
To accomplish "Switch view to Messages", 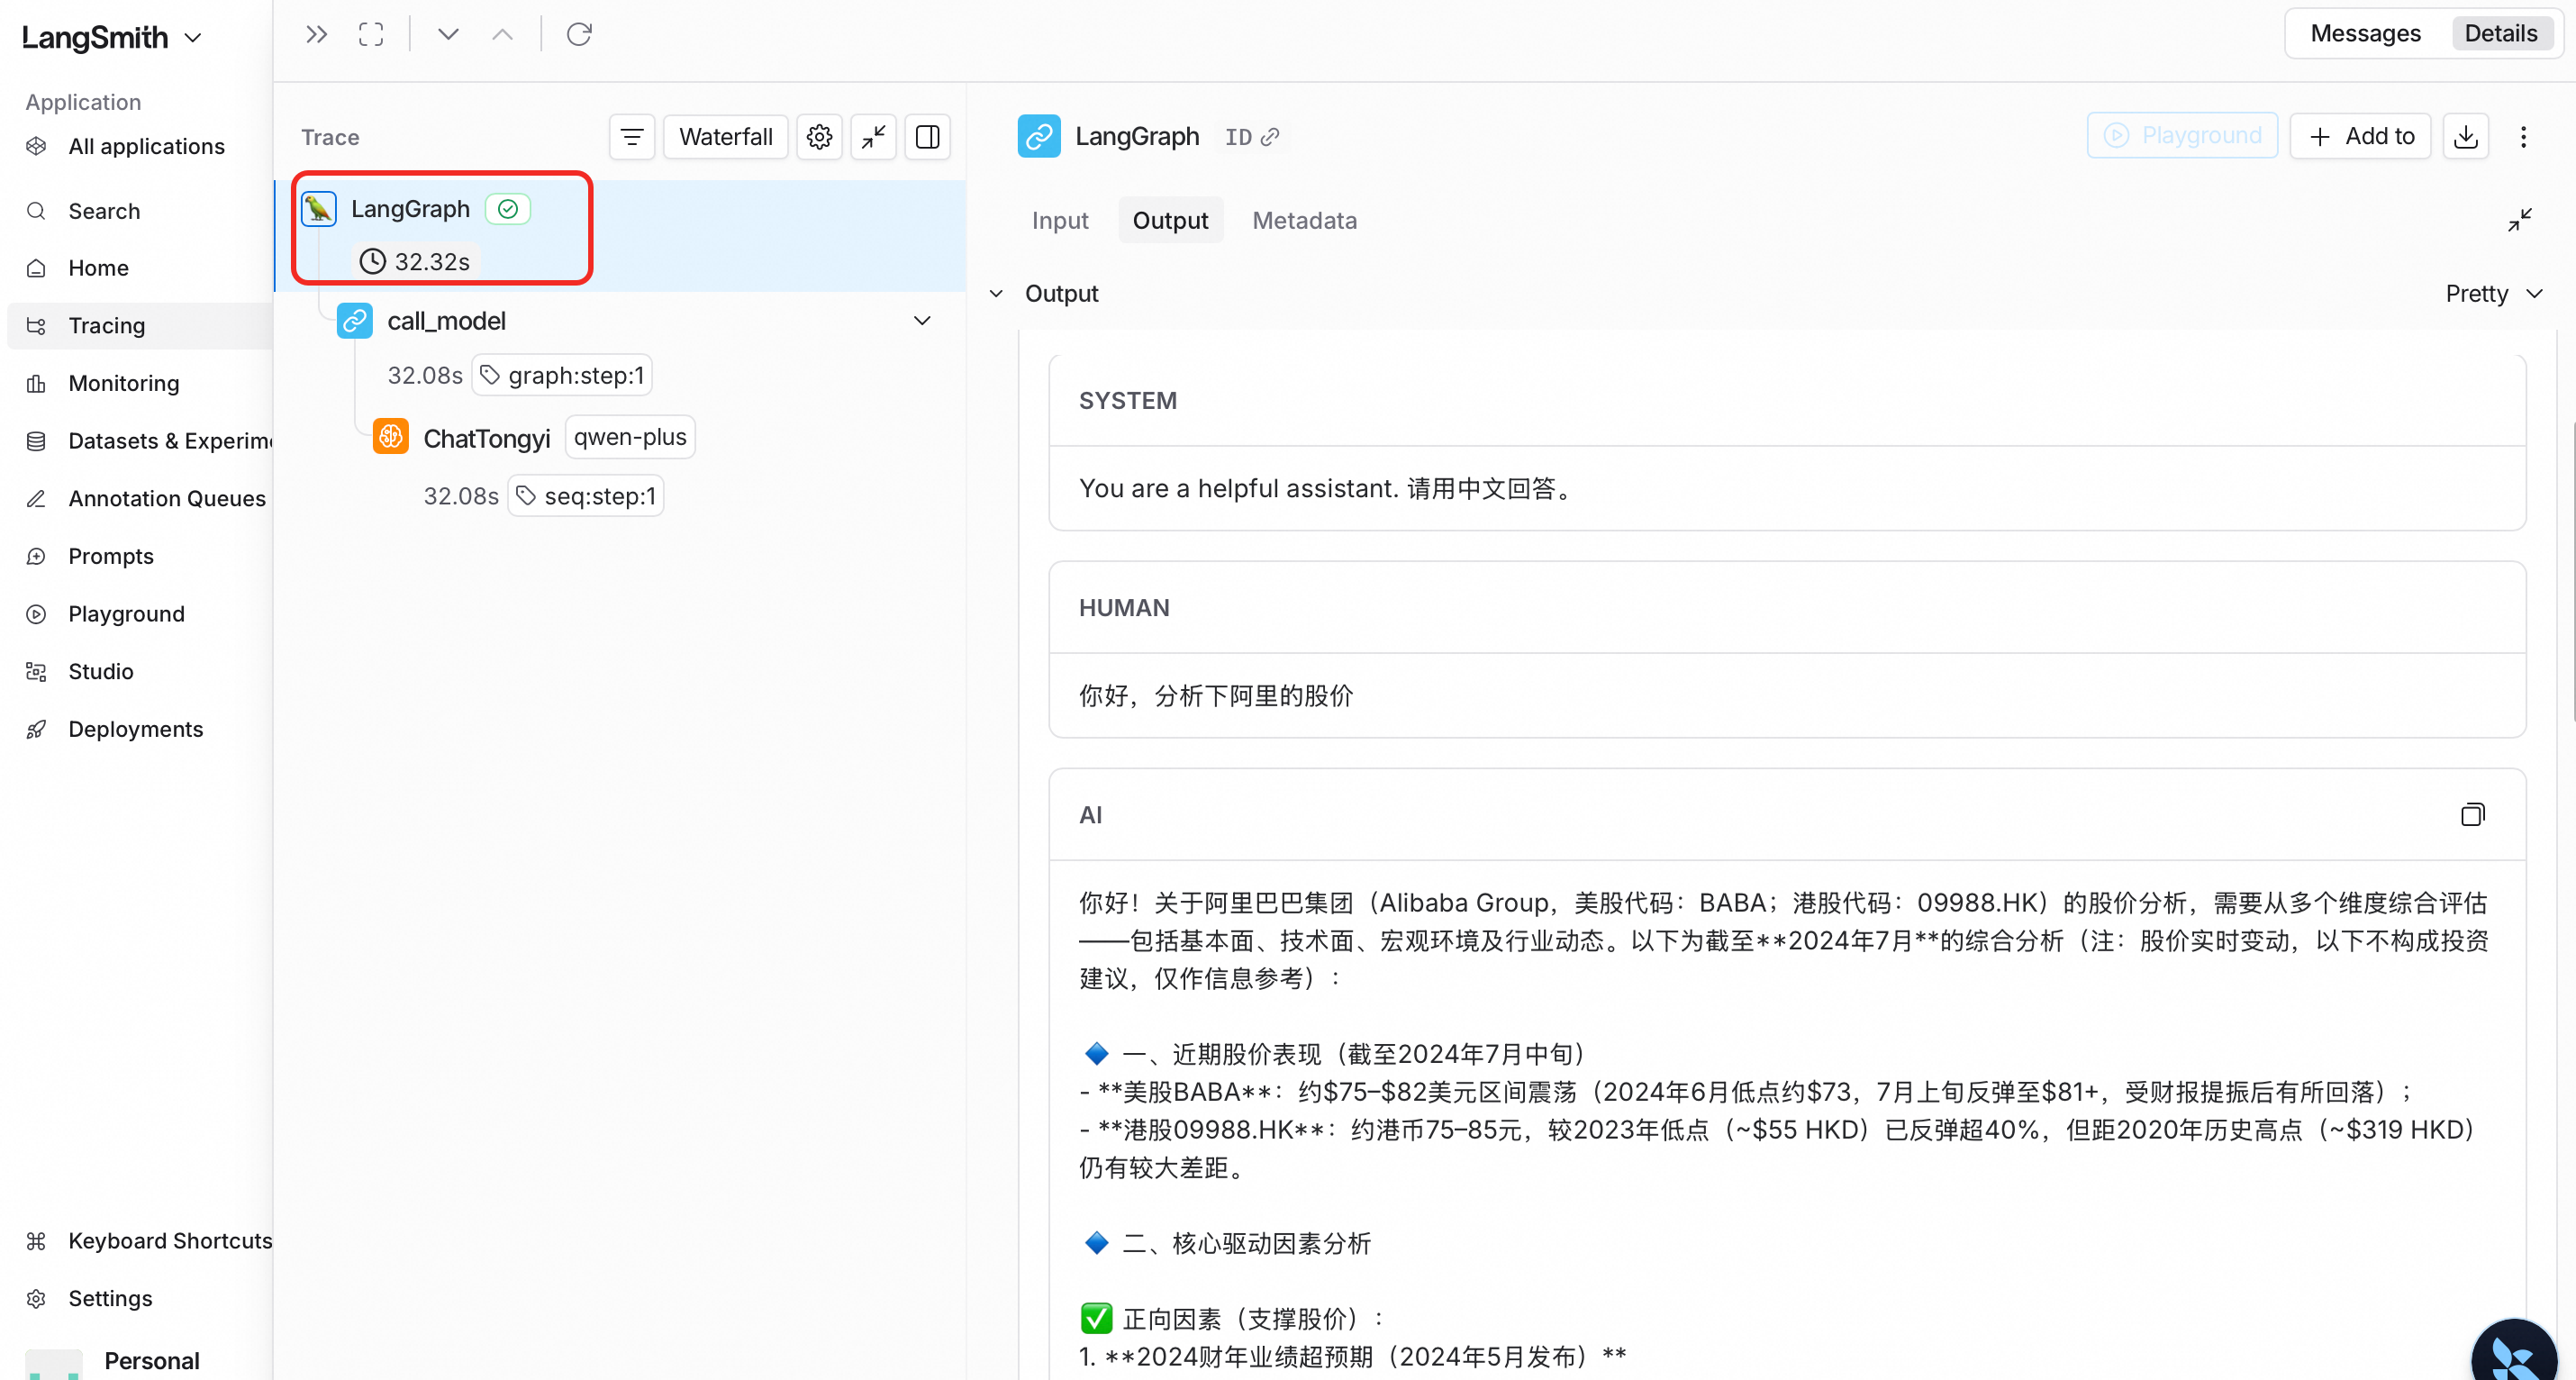I will click(2365, 34).
